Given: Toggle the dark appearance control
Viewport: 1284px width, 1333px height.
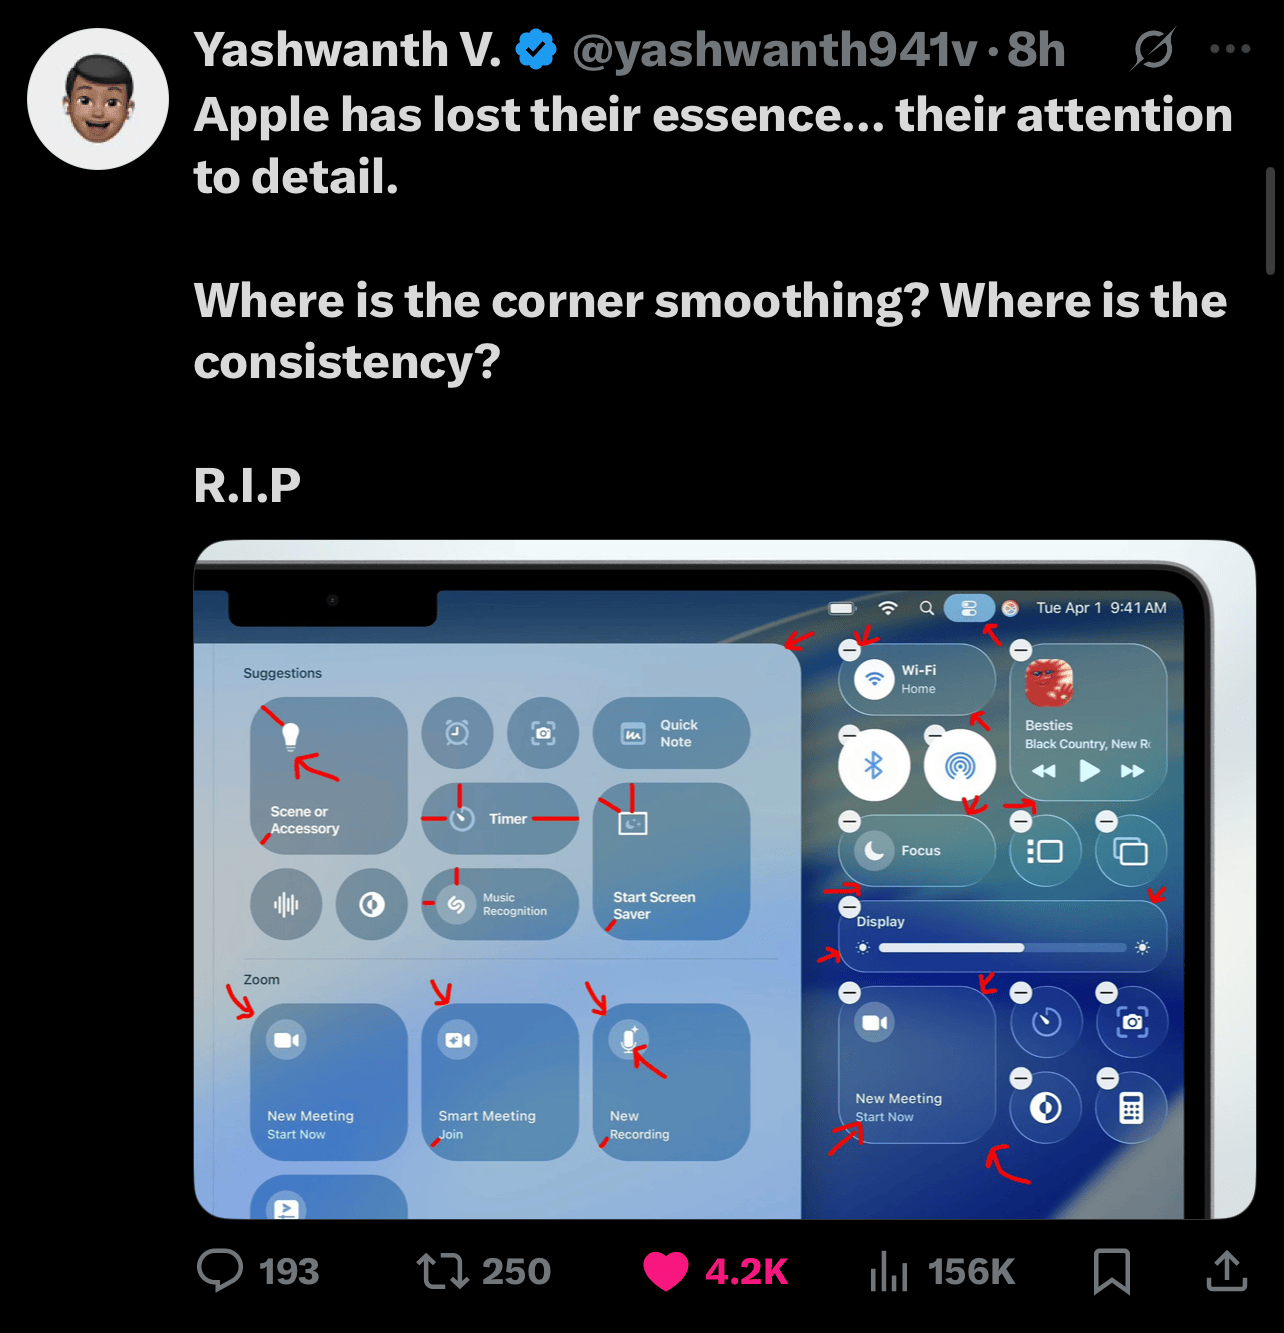Looking at the screenshot, I should tap(1045, 1107).
